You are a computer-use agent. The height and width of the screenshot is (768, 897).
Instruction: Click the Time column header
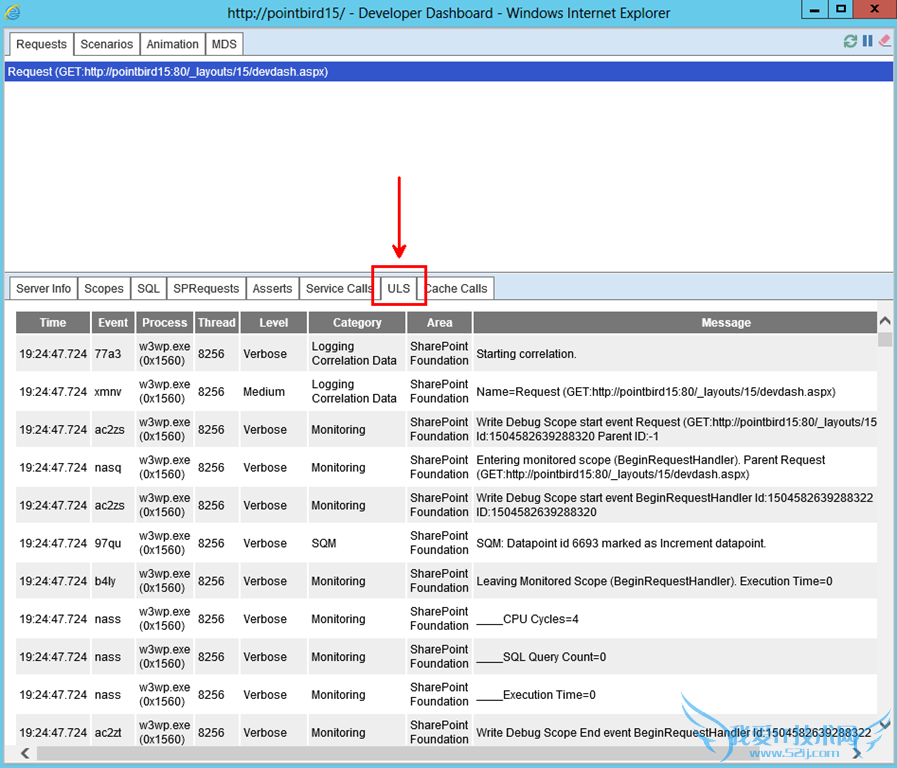pos(53,323)
